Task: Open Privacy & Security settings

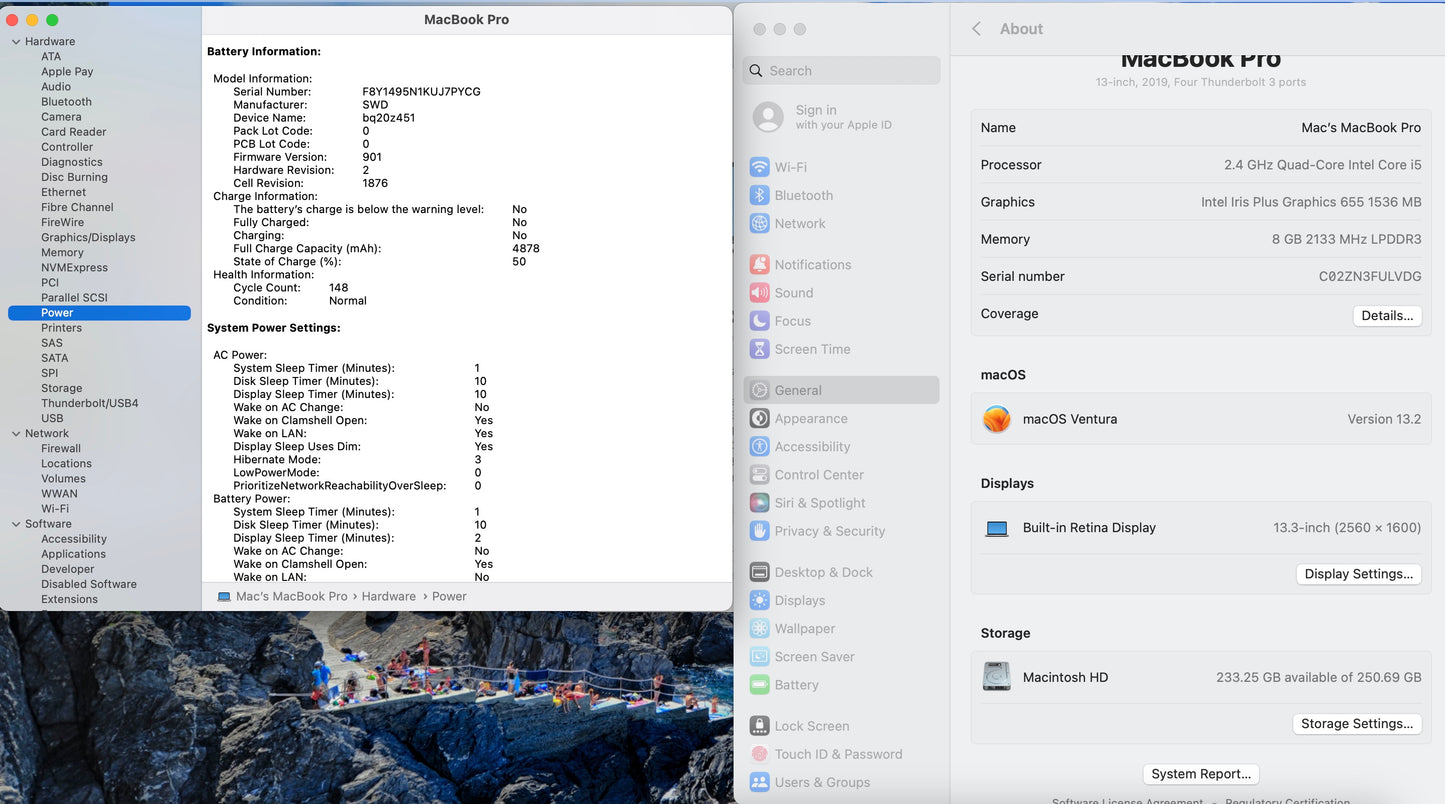Action: pos(829,531)
